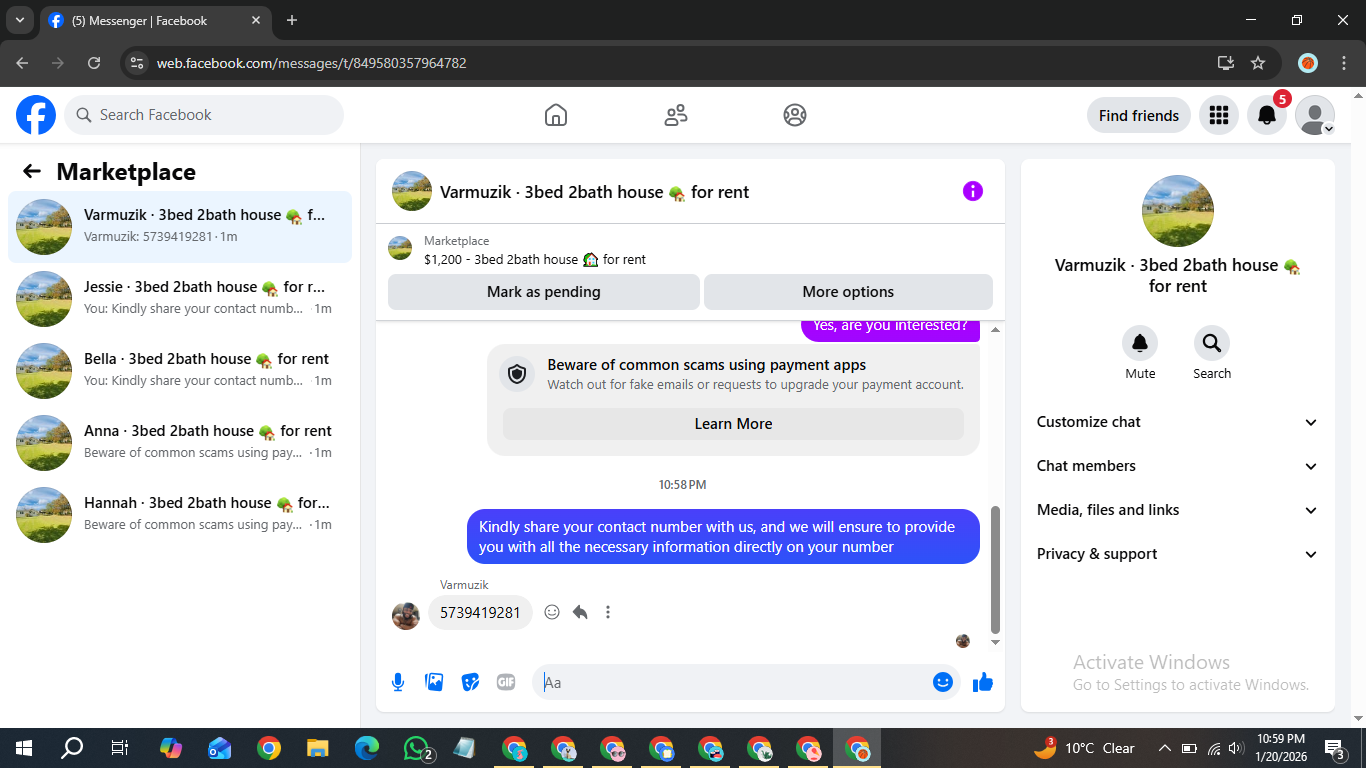The height and width of the screenshot is (768, 1366).
Task: Open the Notifications bell with badge 5
Action: (1267, 116)
